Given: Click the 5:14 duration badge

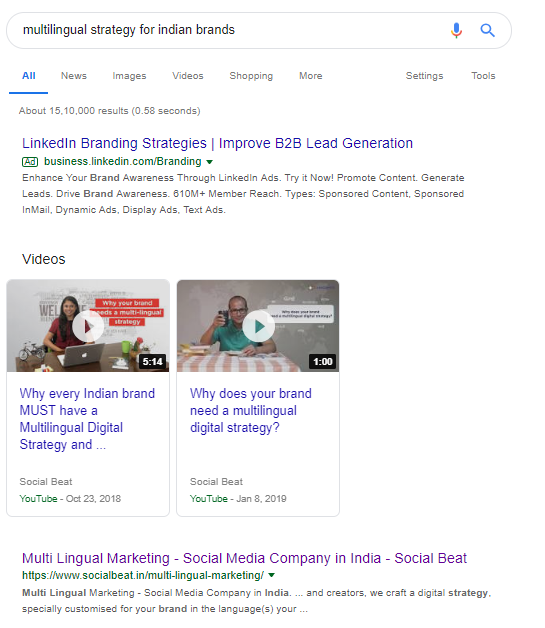Looking at the screenshot, I should coord(153,362).
